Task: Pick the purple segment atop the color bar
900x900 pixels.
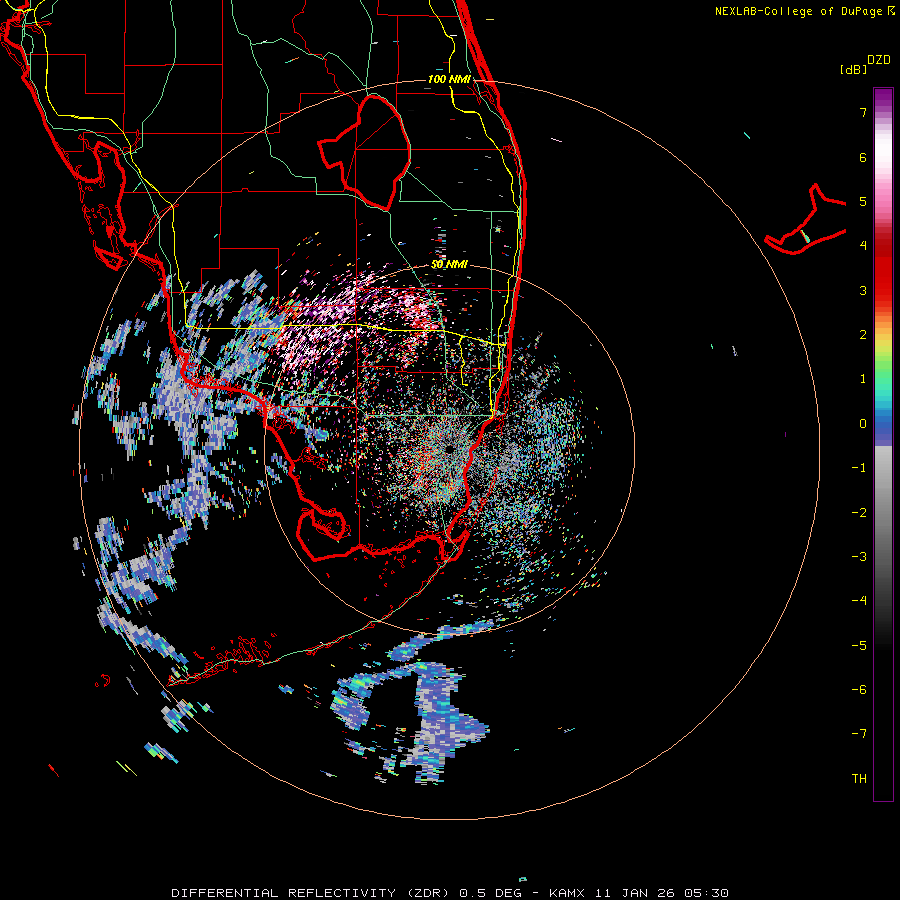Action: [883, 99]
